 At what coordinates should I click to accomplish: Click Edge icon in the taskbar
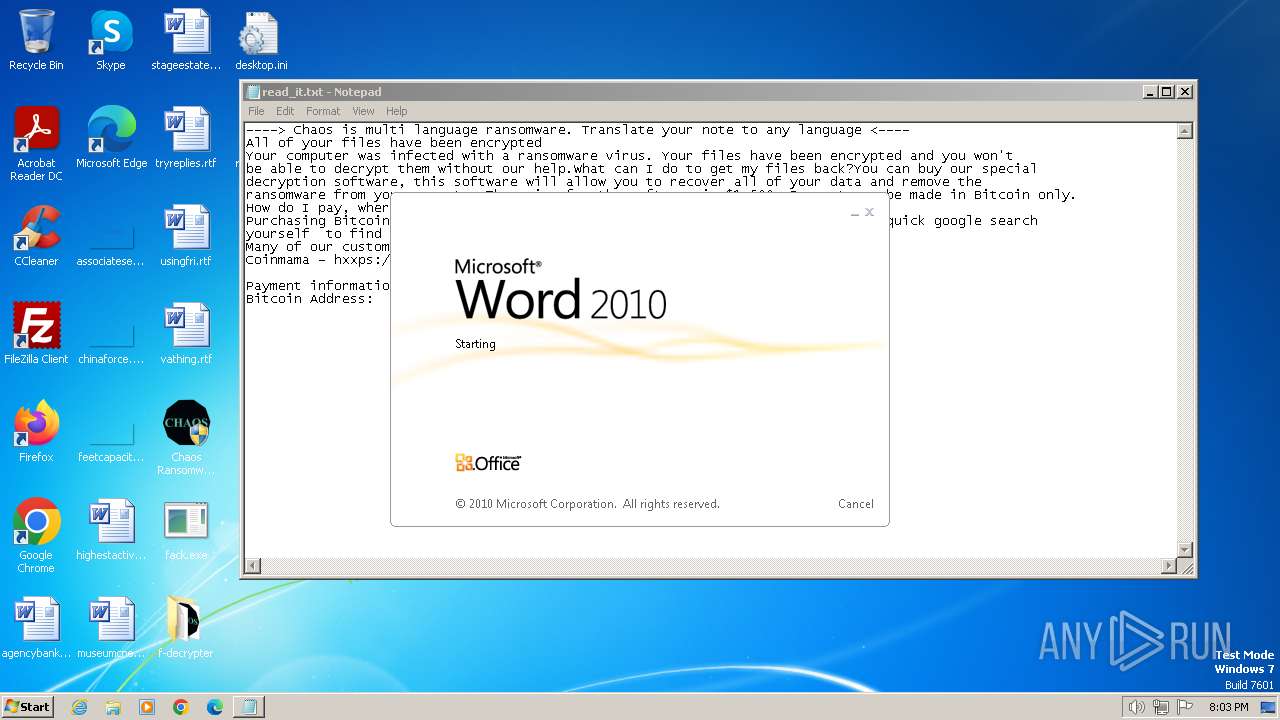tap(215, 707)
